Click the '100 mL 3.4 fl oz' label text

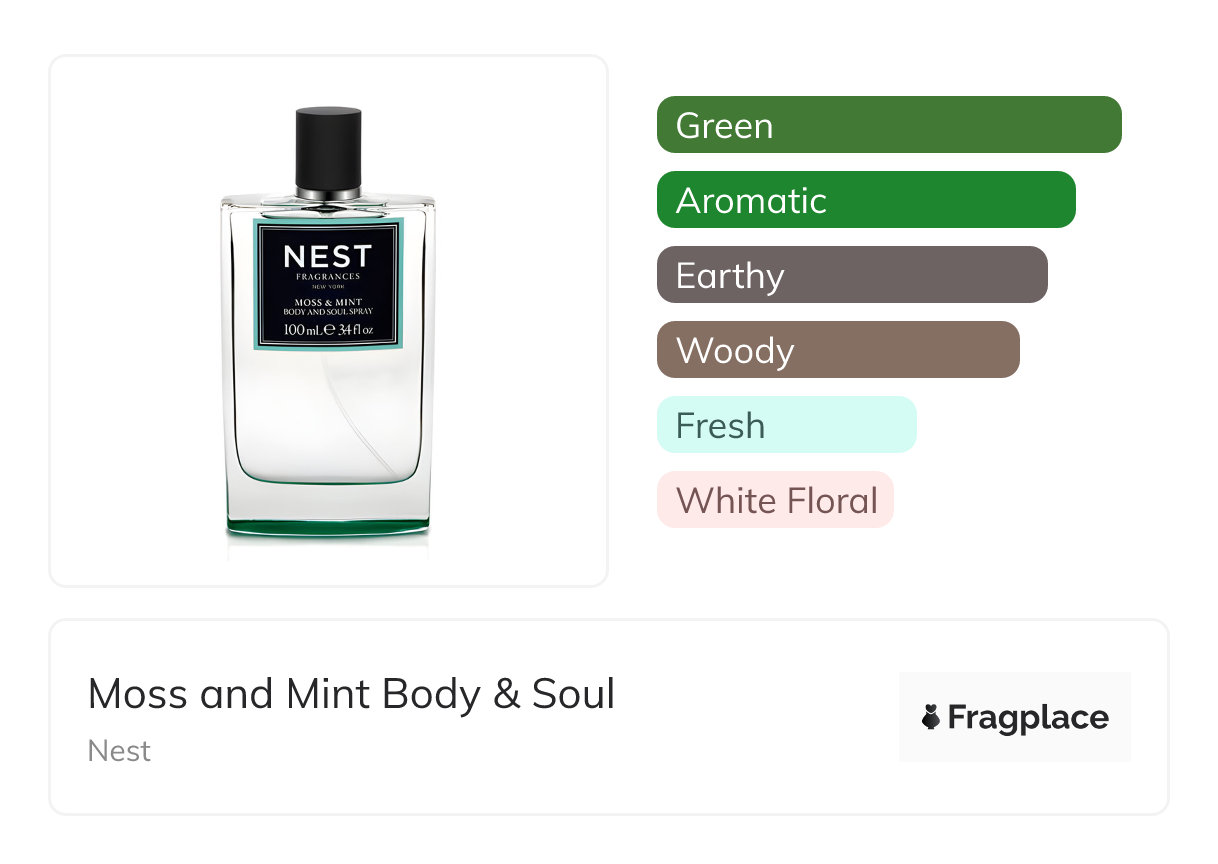[x=328, y=329]
